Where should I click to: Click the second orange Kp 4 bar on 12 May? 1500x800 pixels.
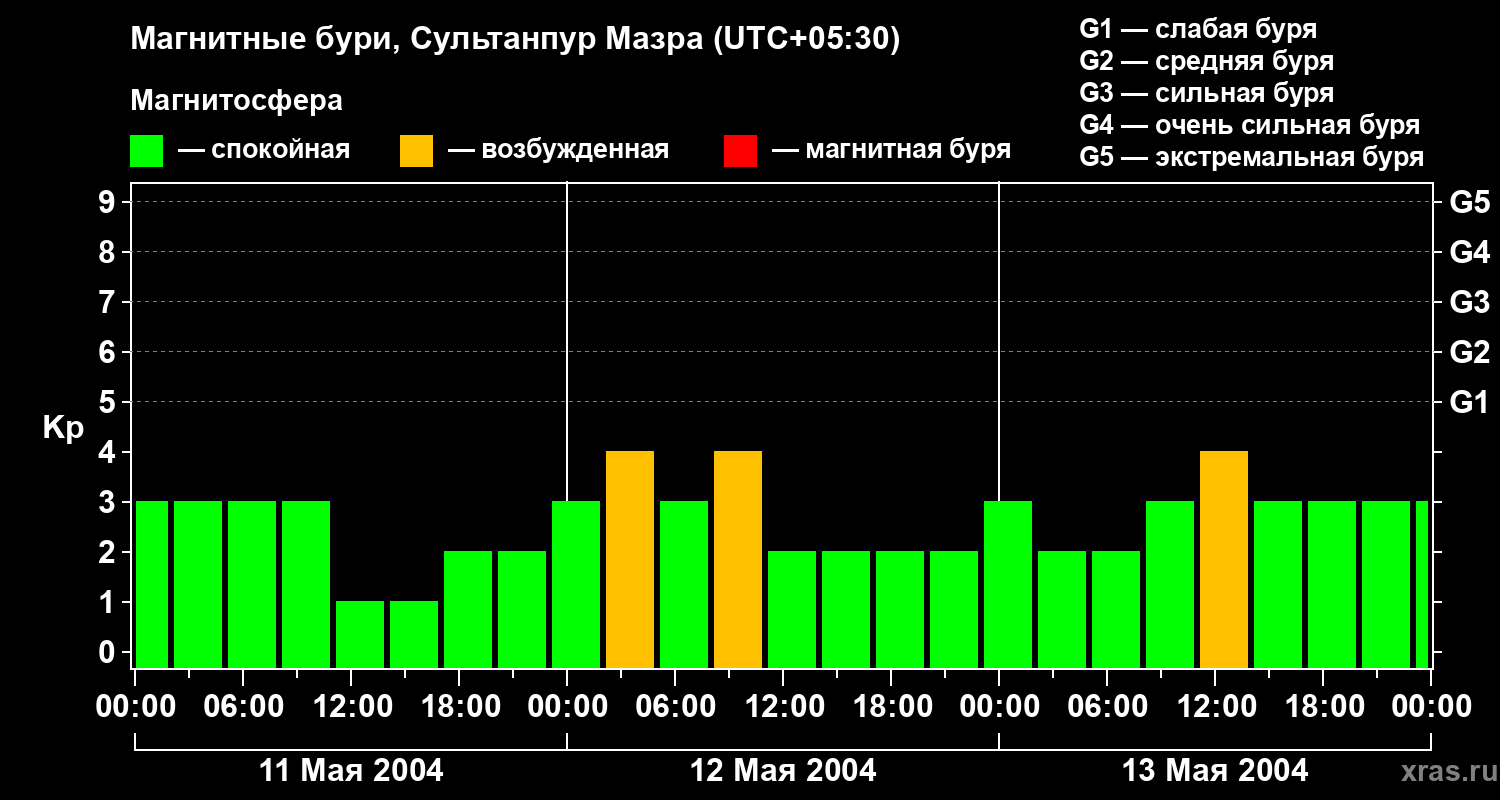click(x=738, y=560)
